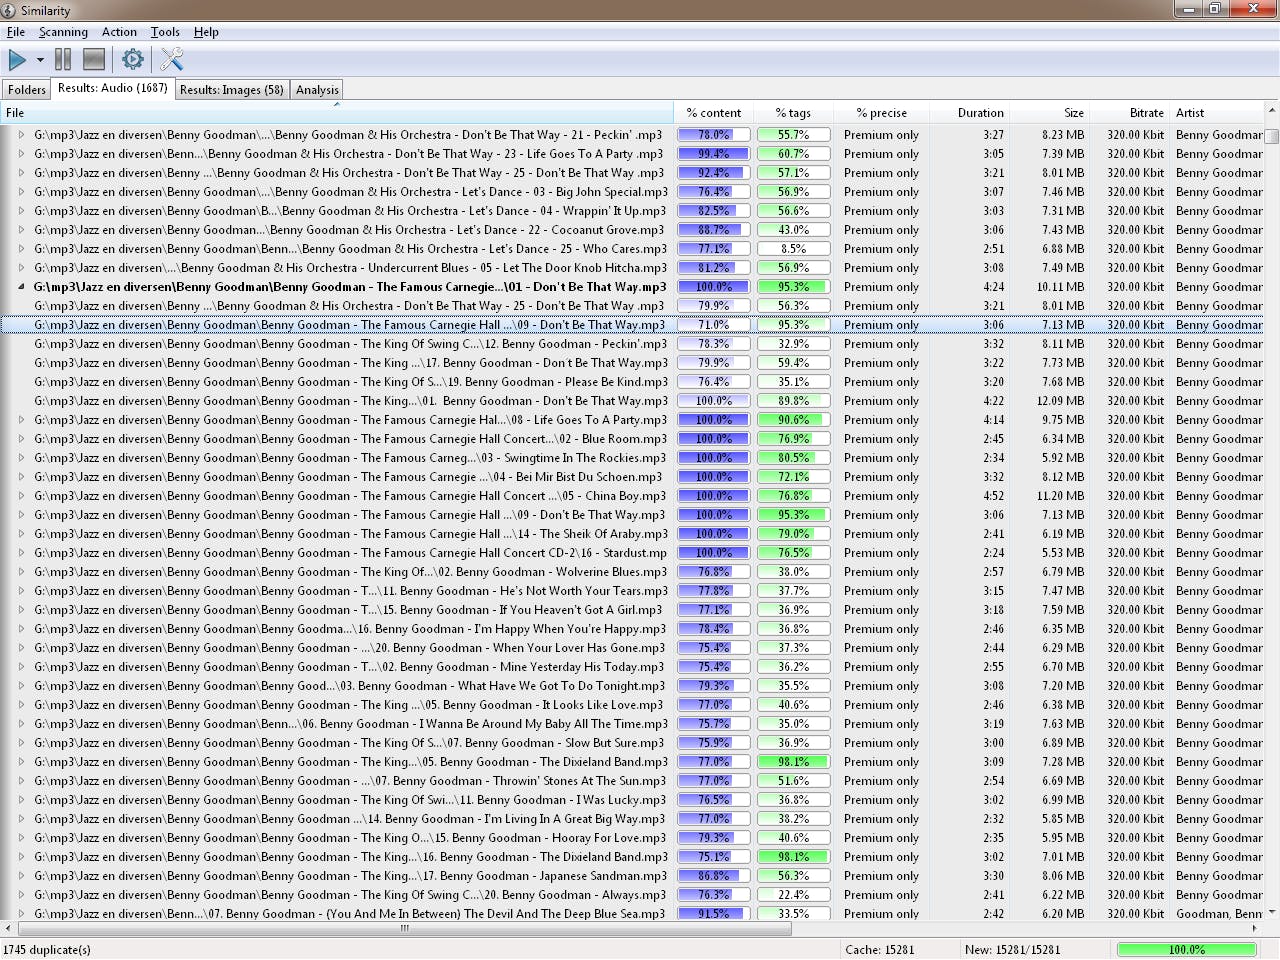Expand the "Swingtime In The Rockies.mp3" row
Image resolution: width=1280 pixels, height=960 pixels.
(21, 458)
